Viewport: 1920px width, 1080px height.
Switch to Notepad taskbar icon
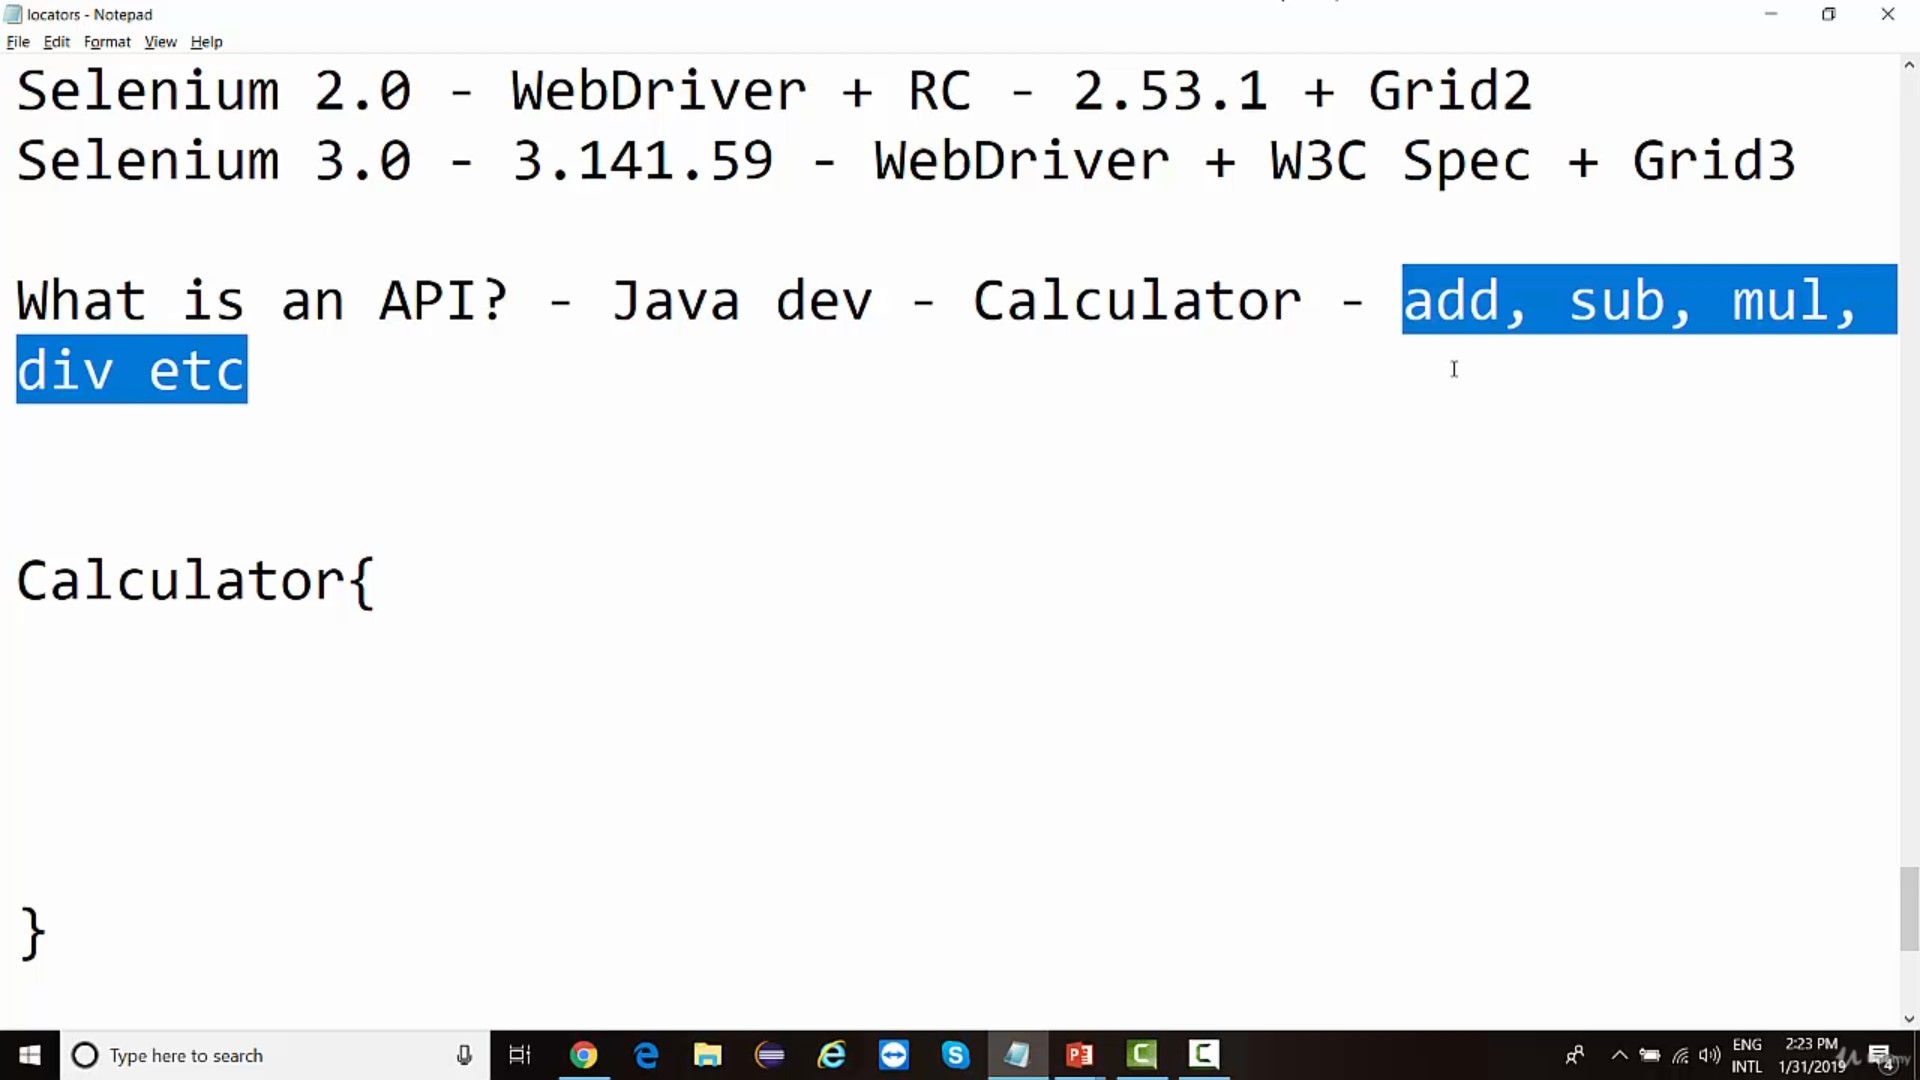[x=1018, y=1055]
